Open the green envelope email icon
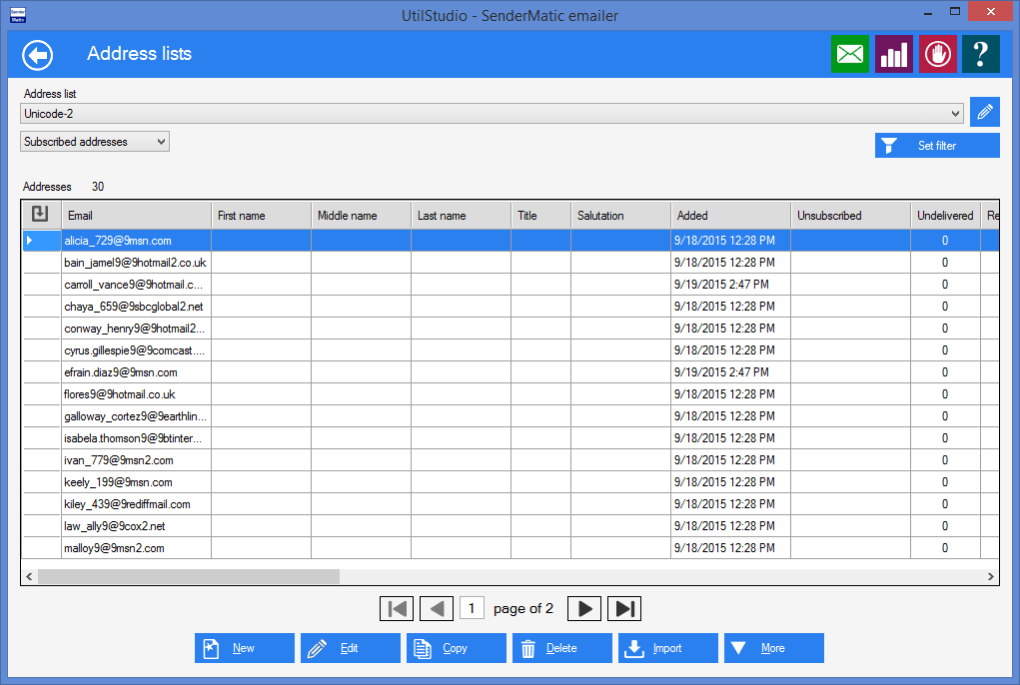 850,54
